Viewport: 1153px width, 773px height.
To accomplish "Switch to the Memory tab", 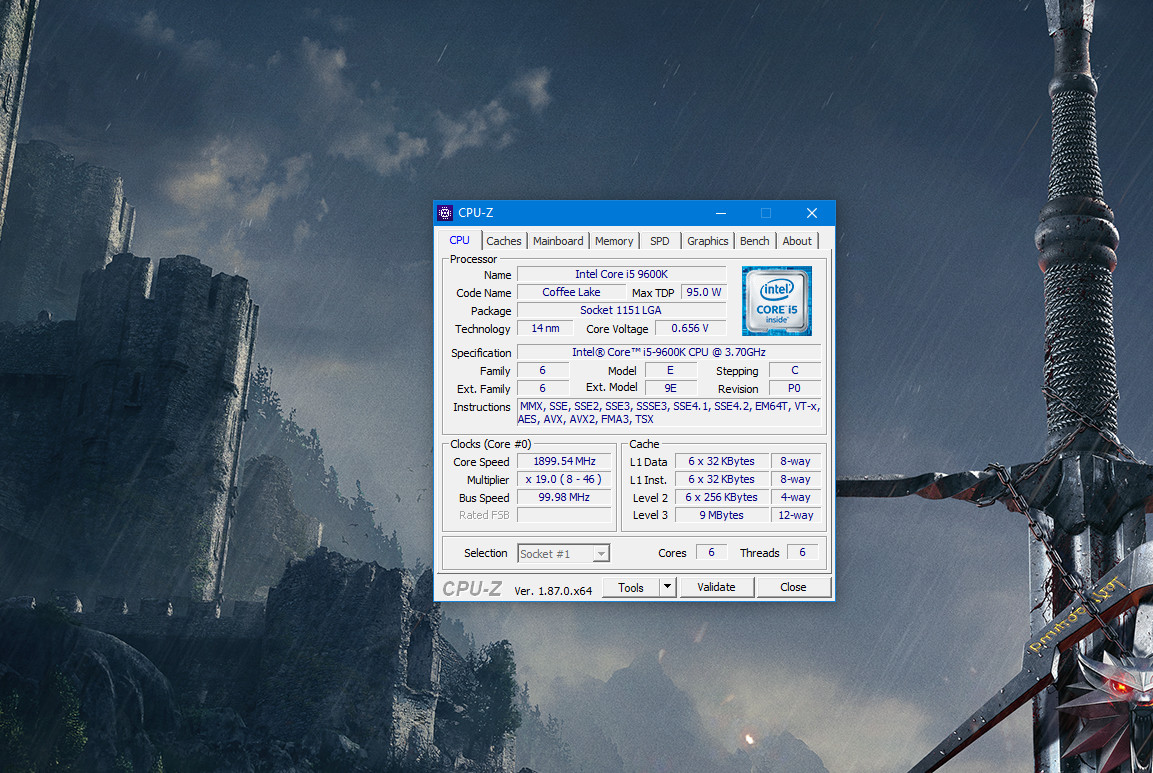I will 614,241.
